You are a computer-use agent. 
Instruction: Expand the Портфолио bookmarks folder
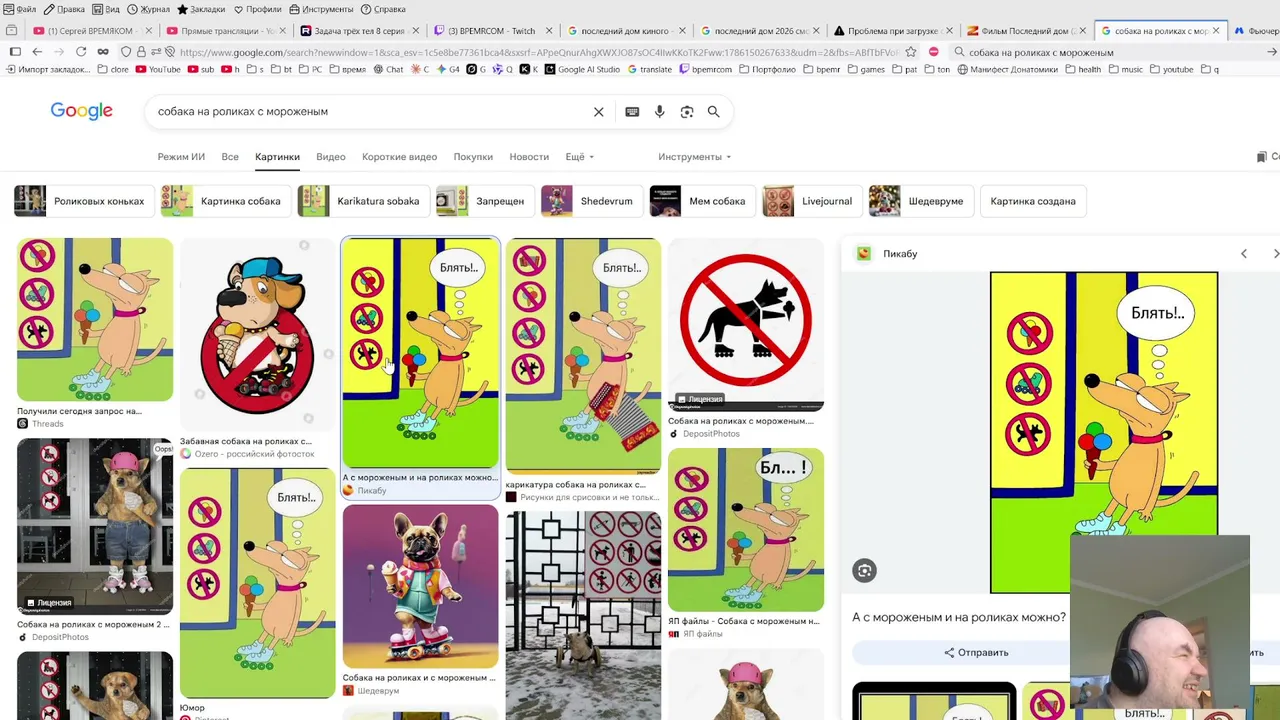767,70
